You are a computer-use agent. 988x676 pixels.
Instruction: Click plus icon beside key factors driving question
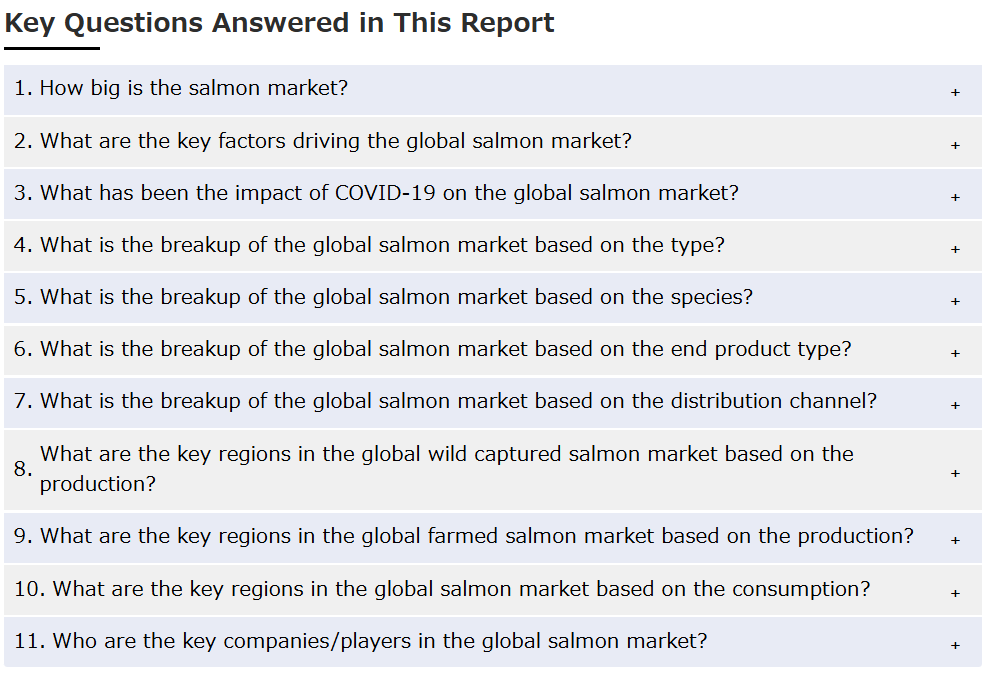[955, 146]
